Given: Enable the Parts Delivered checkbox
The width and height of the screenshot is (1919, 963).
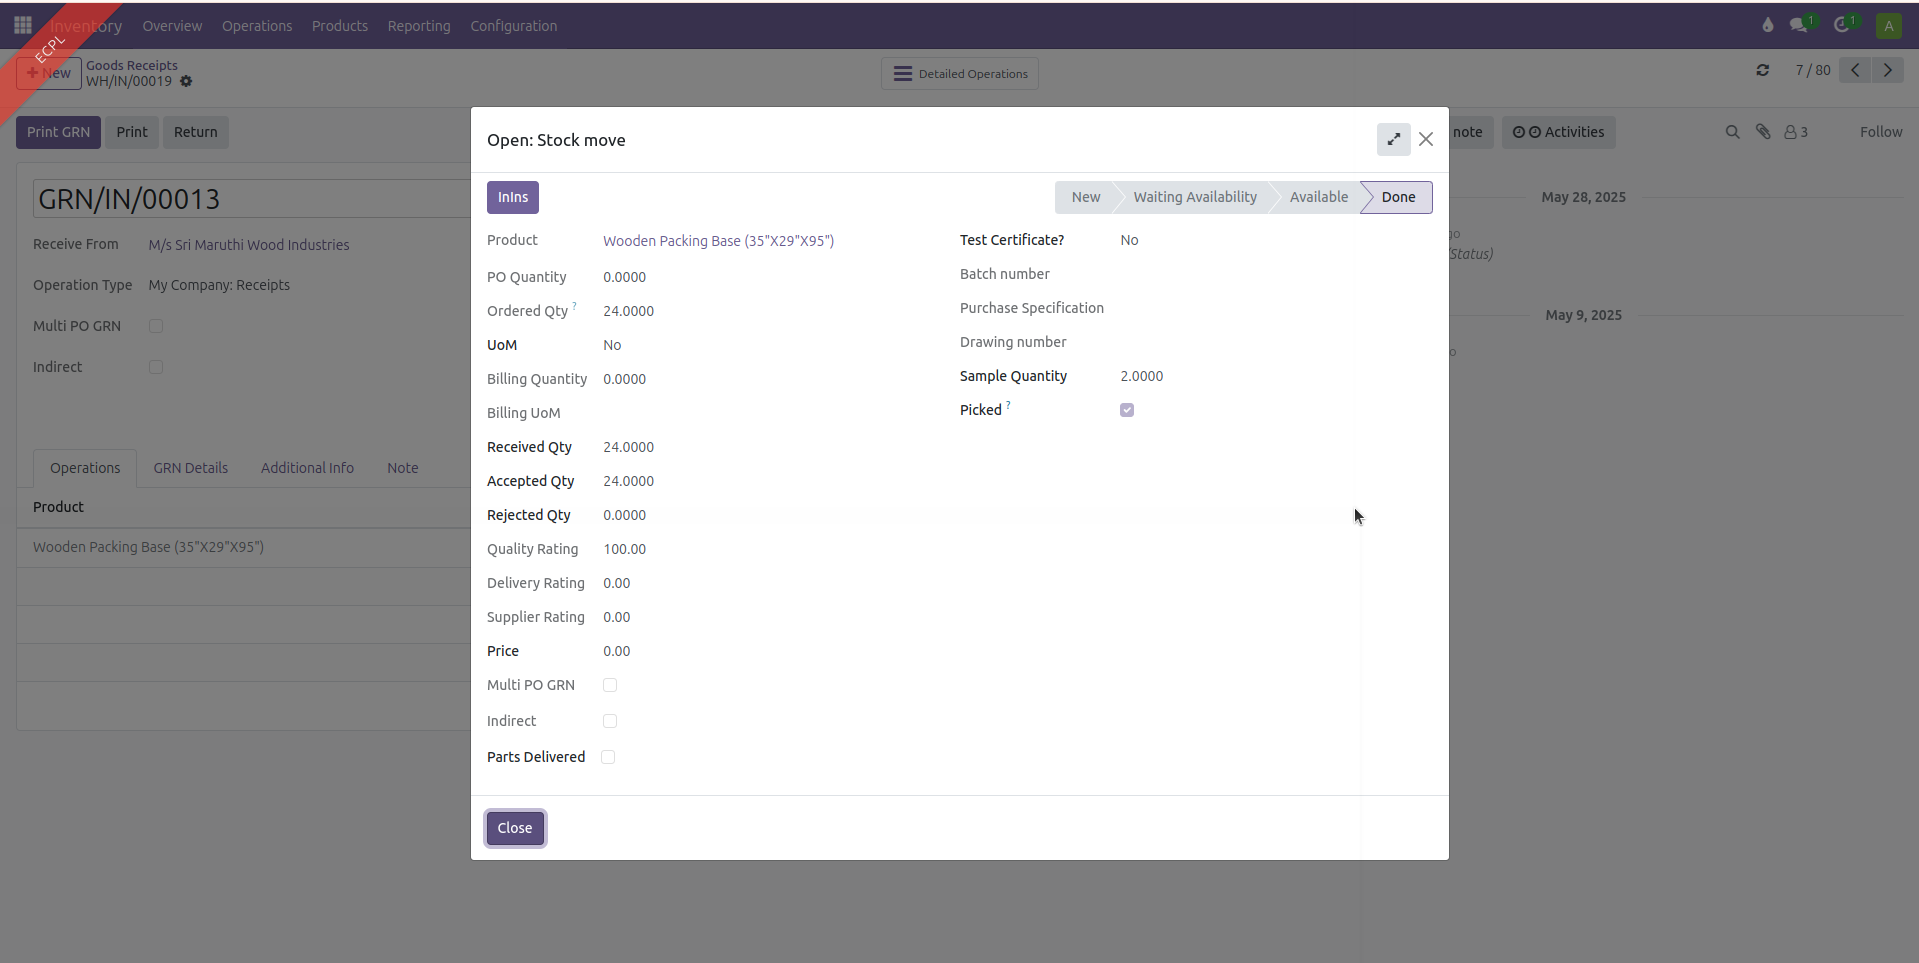Looking at the screenshot, I should coord(608,757).
